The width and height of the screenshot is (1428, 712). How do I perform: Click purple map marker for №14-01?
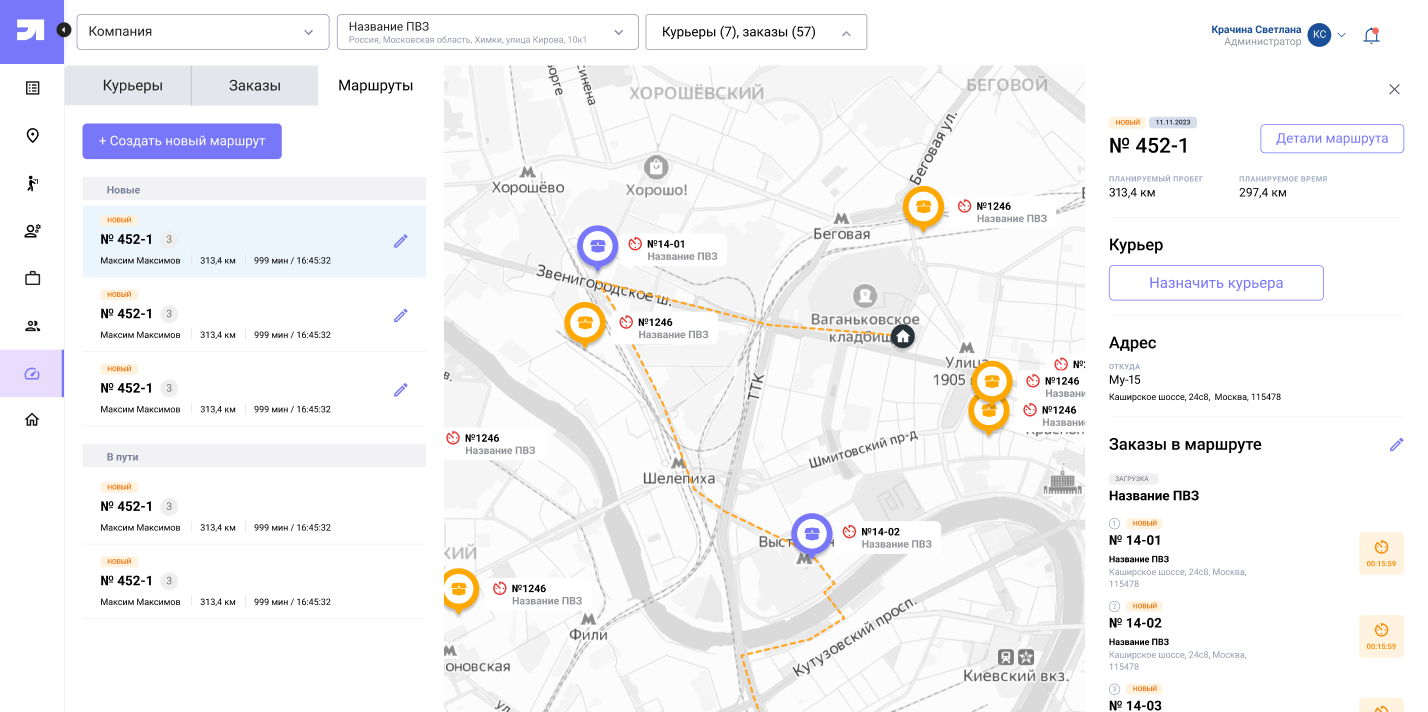pyautogui.click(x=598, y=245)
